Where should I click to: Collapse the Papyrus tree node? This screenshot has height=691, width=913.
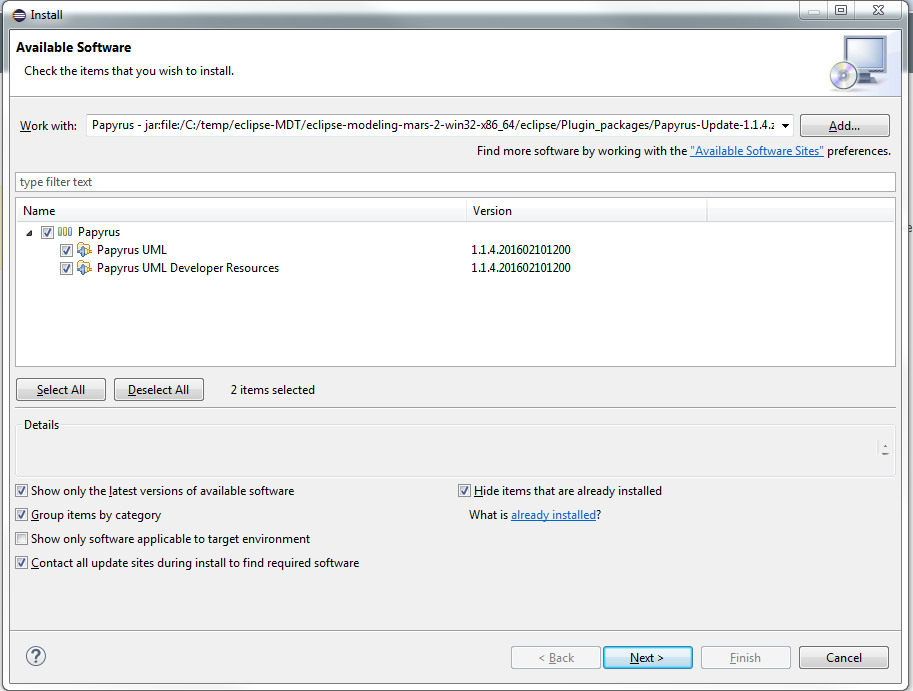tap(29, 233)
